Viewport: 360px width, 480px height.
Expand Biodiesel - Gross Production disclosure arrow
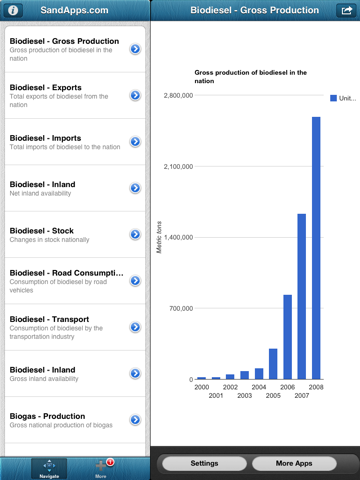coord(135,49)
